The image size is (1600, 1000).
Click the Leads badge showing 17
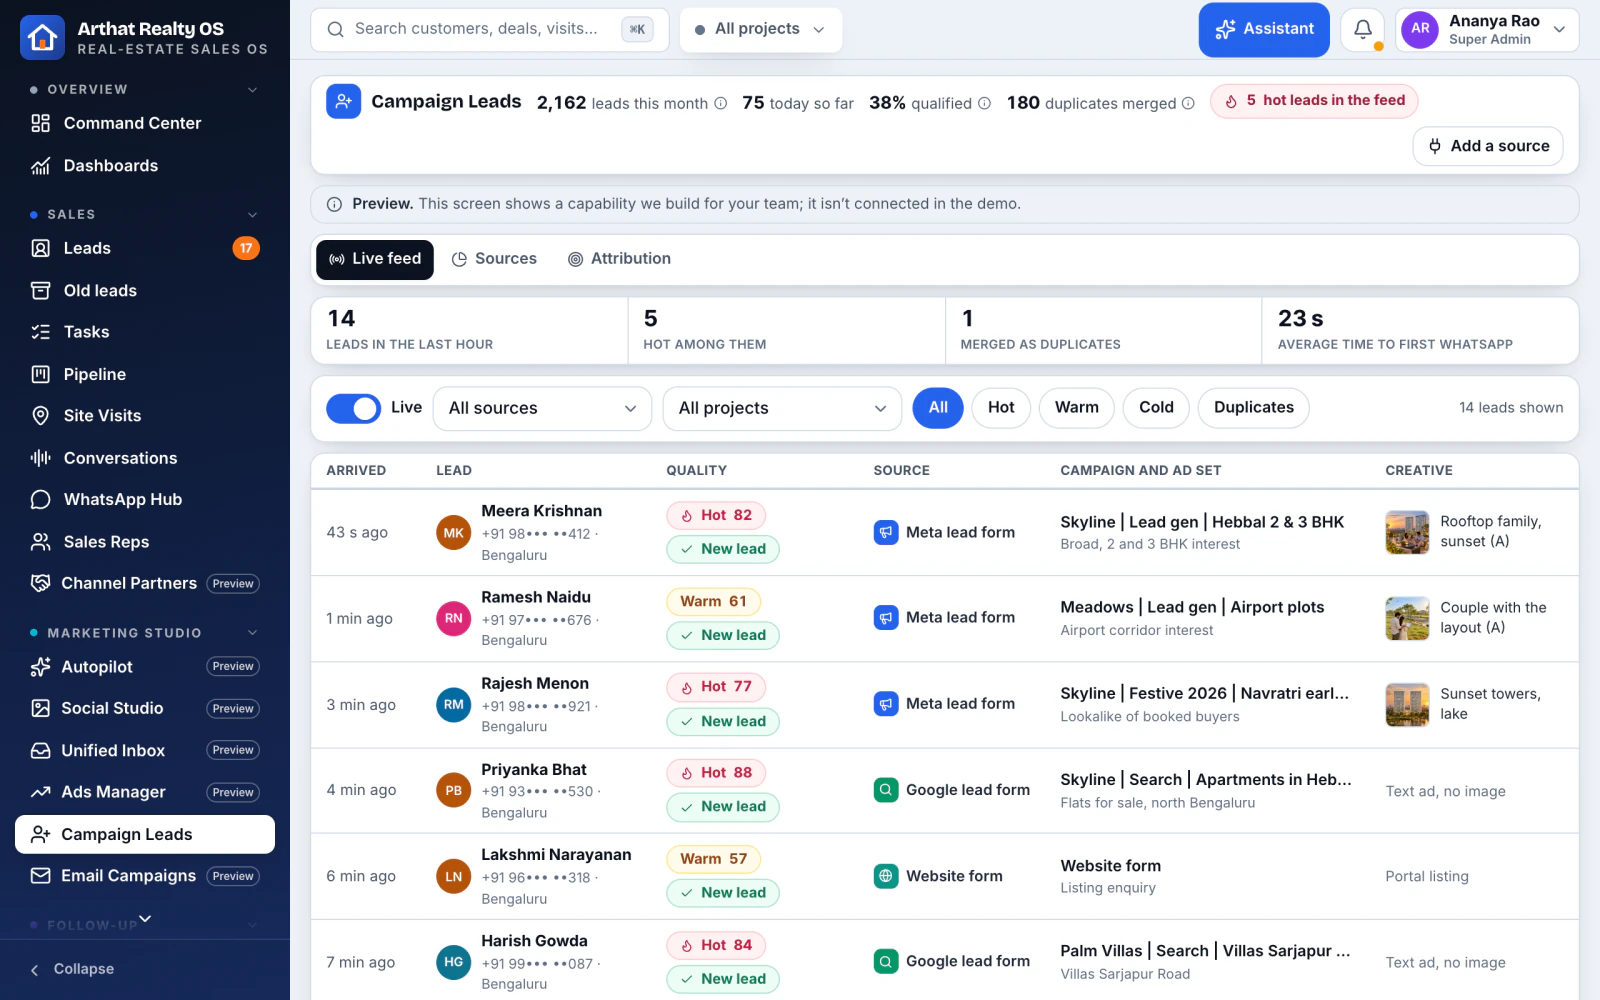[x=246, y=248]
